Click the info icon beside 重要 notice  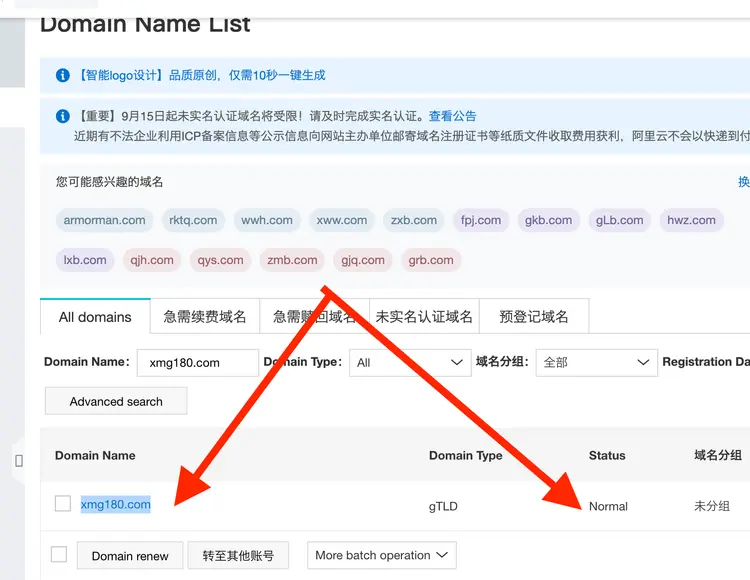(x=63, y=116)
